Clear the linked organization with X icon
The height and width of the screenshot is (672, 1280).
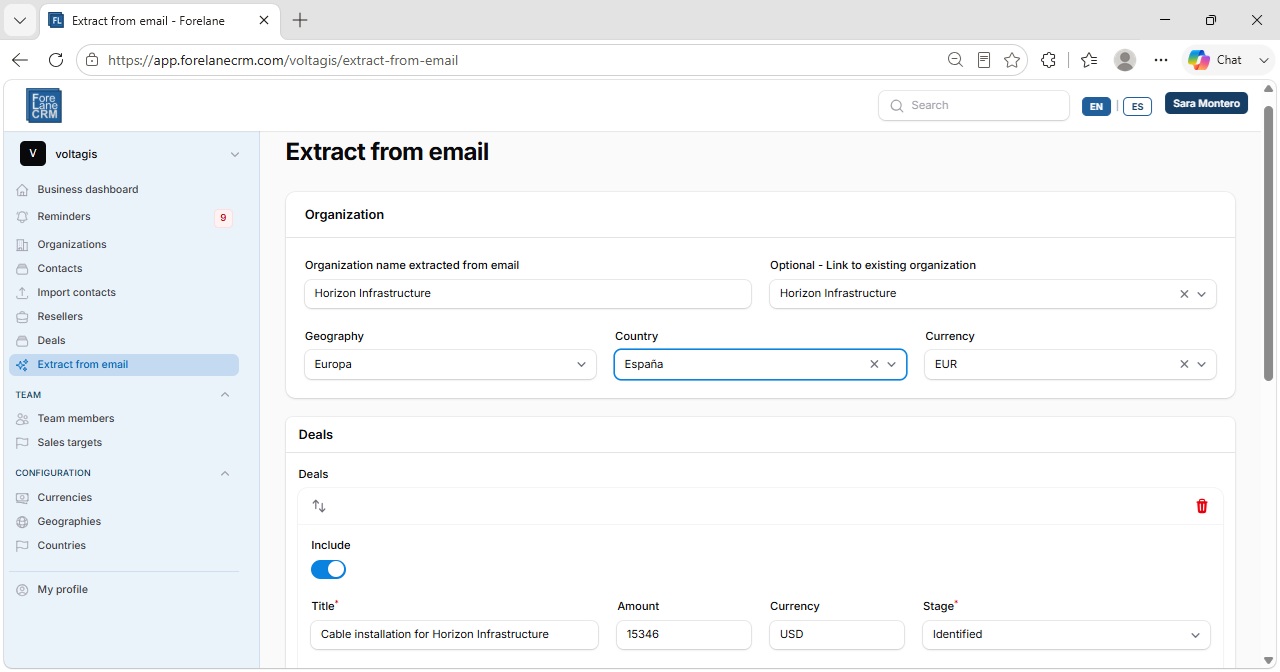pyautogui.click(x=1184, y=294)
